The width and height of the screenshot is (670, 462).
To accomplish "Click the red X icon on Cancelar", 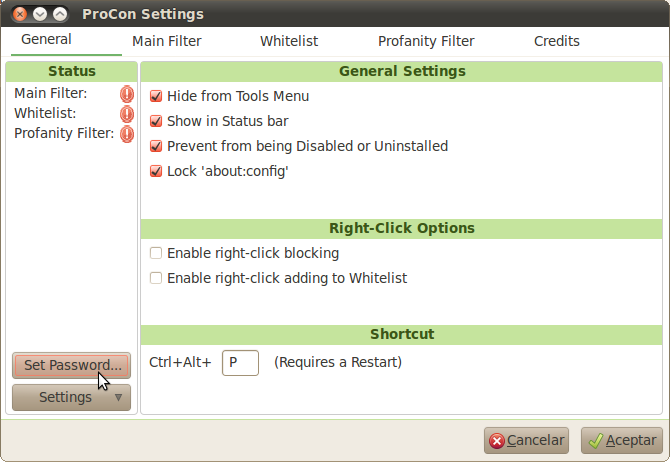I will pyautogui.click(x=497, y=441).
